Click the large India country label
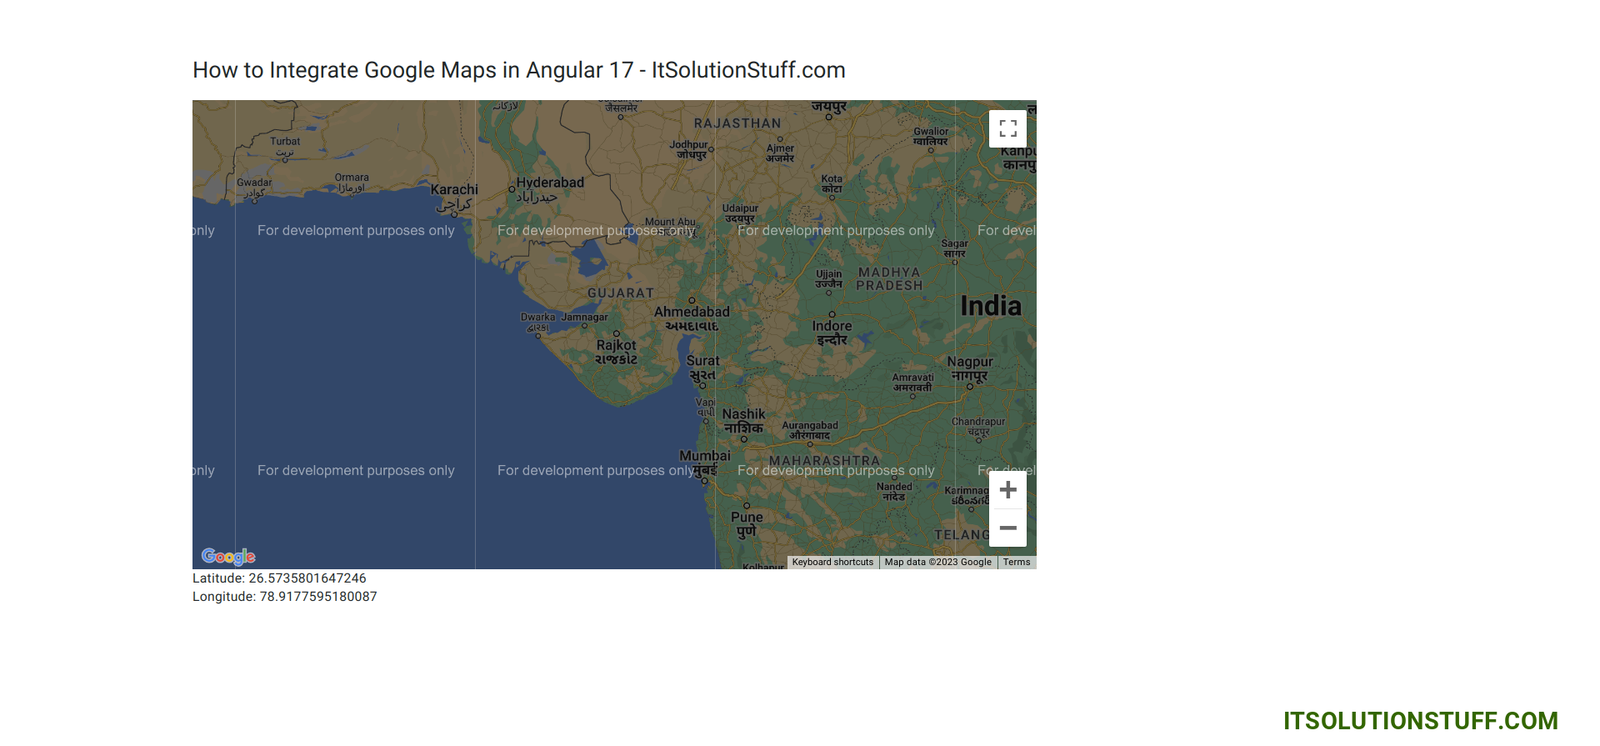Screen dimensions: 1600x746 (x=990, y=306)
